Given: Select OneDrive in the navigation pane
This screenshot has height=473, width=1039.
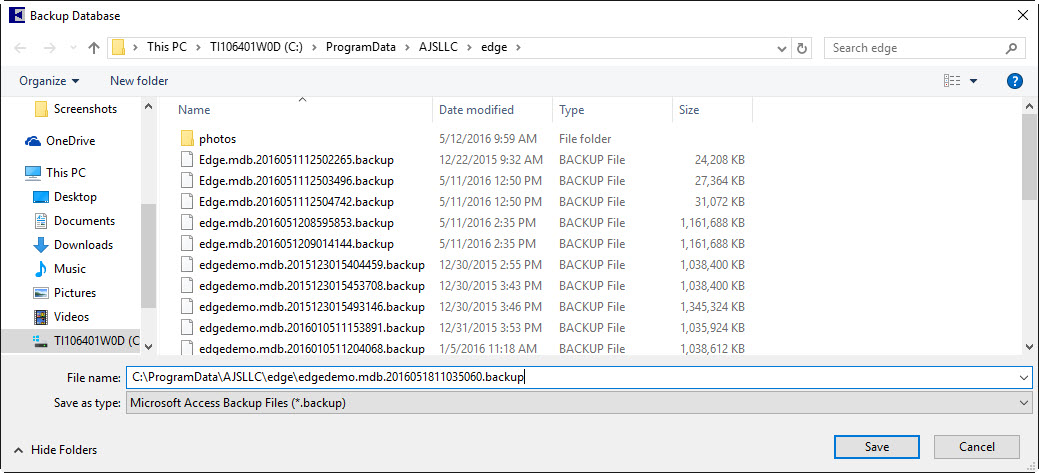Looking at the screenshot, I should coord(70,141).
